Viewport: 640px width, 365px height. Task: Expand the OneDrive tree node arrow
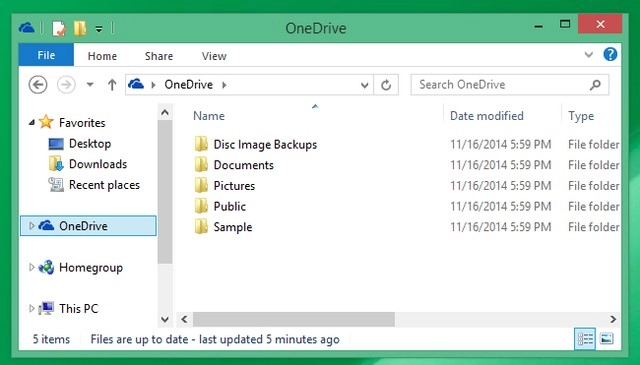point(31,225)
